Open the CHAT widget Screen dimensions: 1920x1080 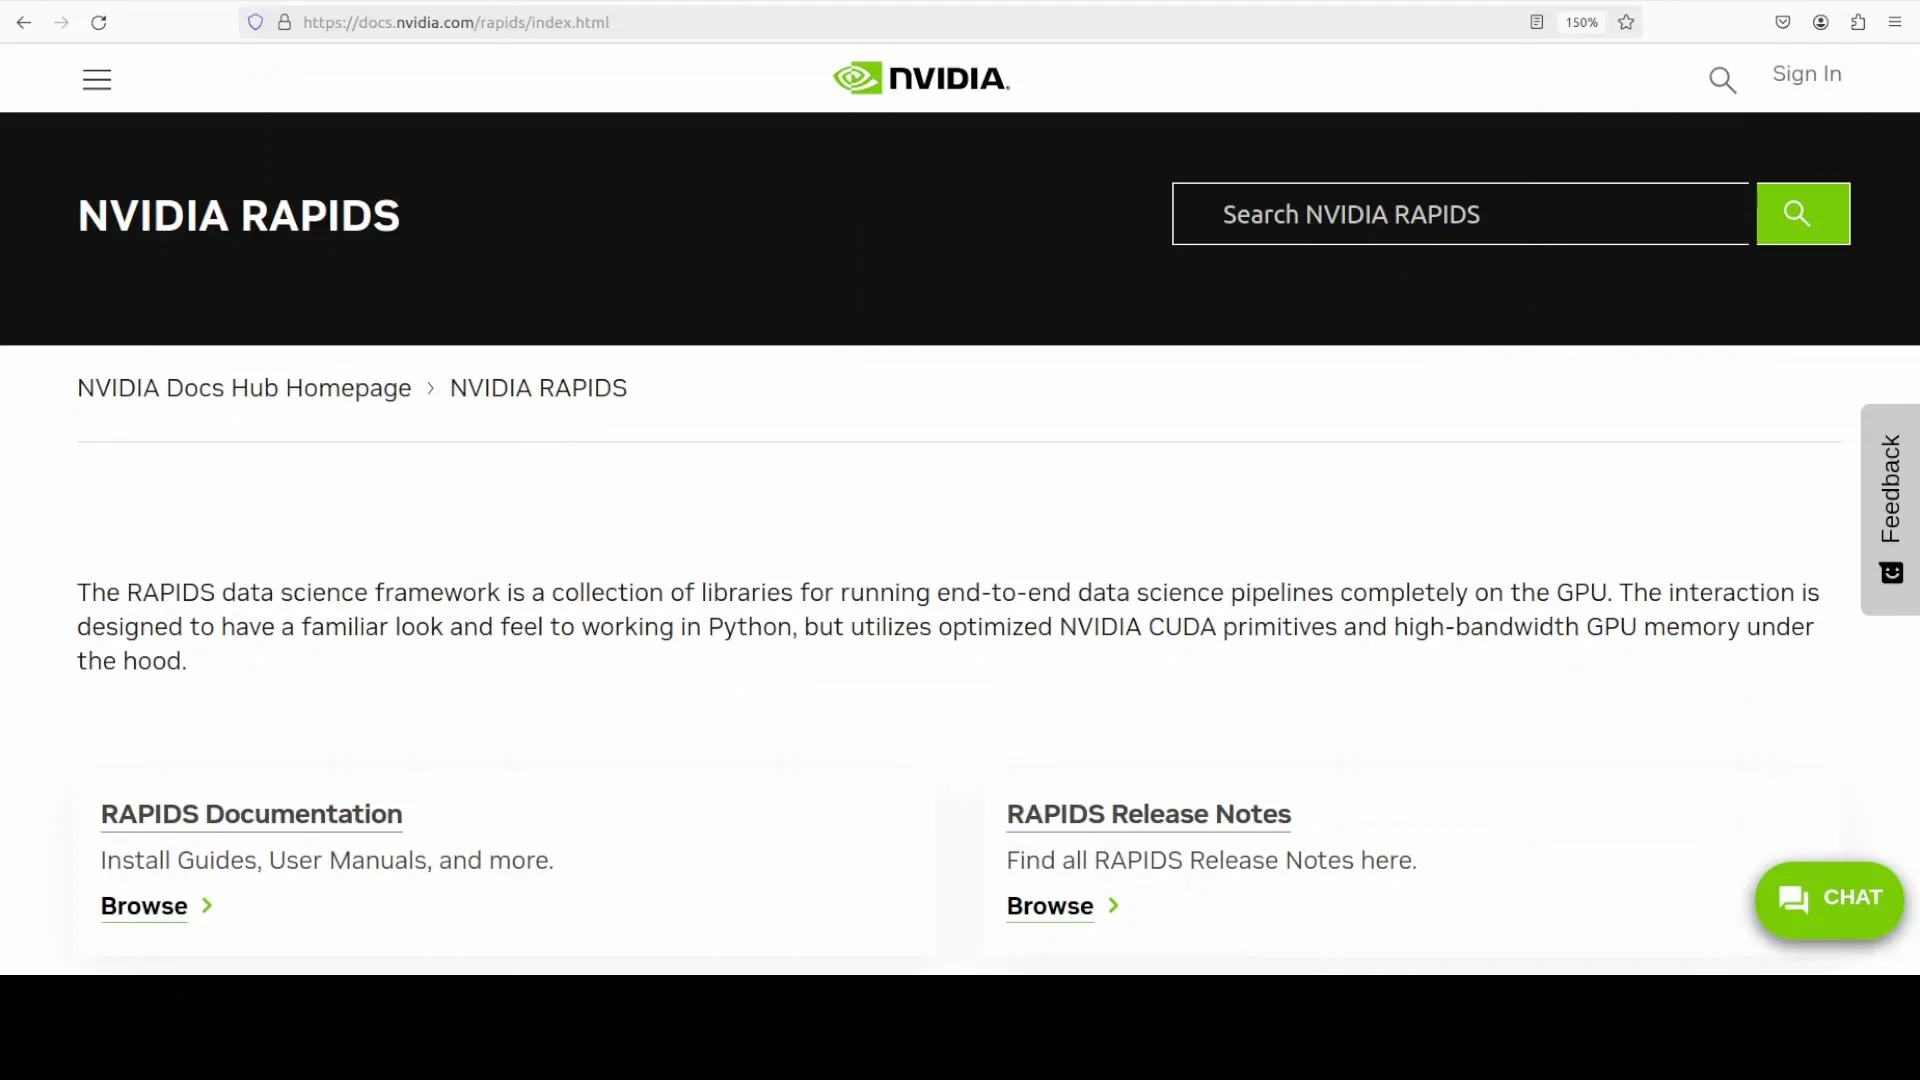(1828, 899)
